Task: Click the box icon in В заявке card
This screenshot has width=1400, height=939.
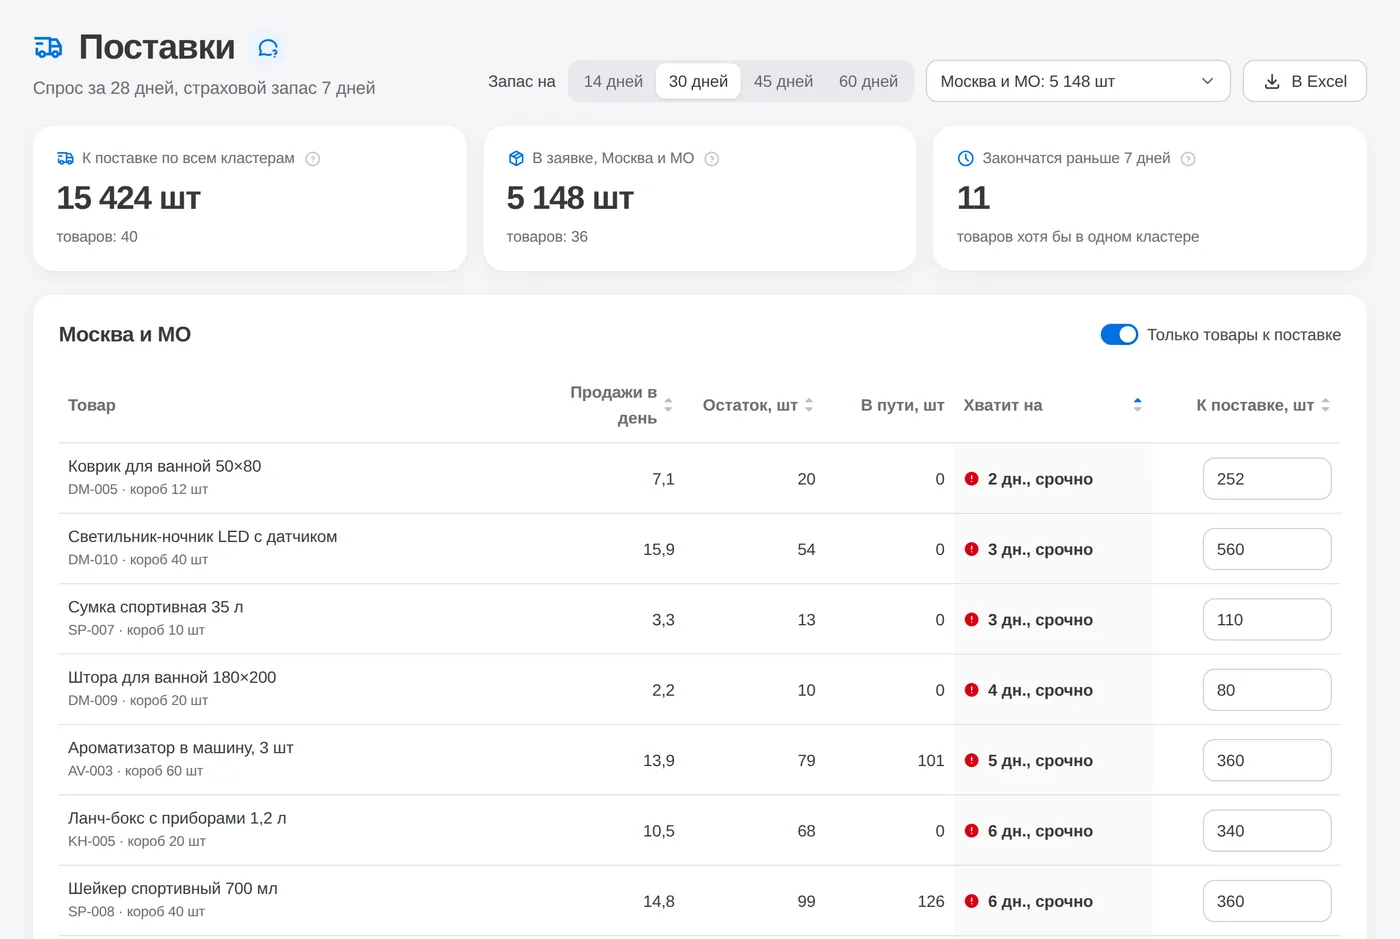Action: [x=516, y=158]
